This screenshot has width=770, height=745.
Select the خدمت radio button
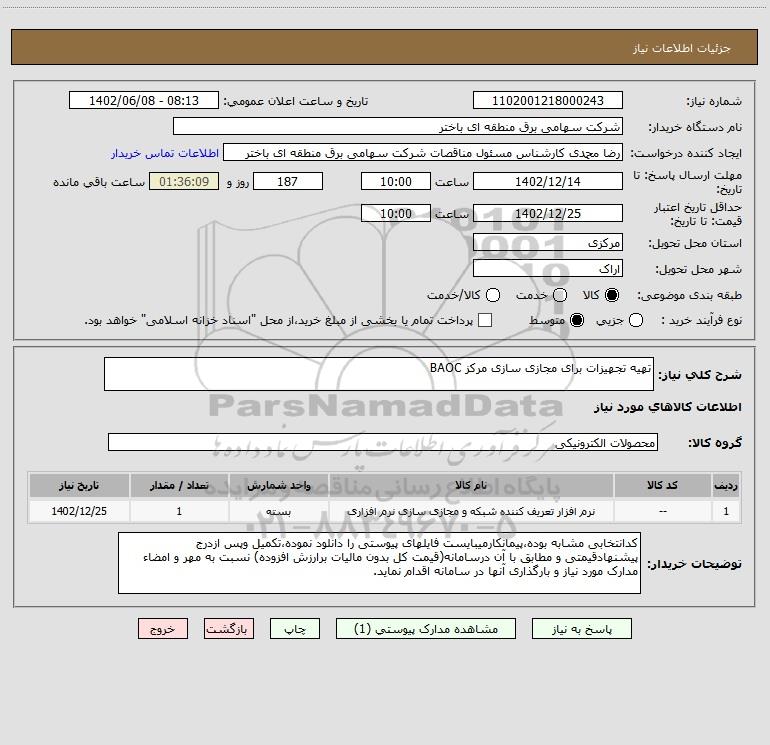[x=560, y=295]
